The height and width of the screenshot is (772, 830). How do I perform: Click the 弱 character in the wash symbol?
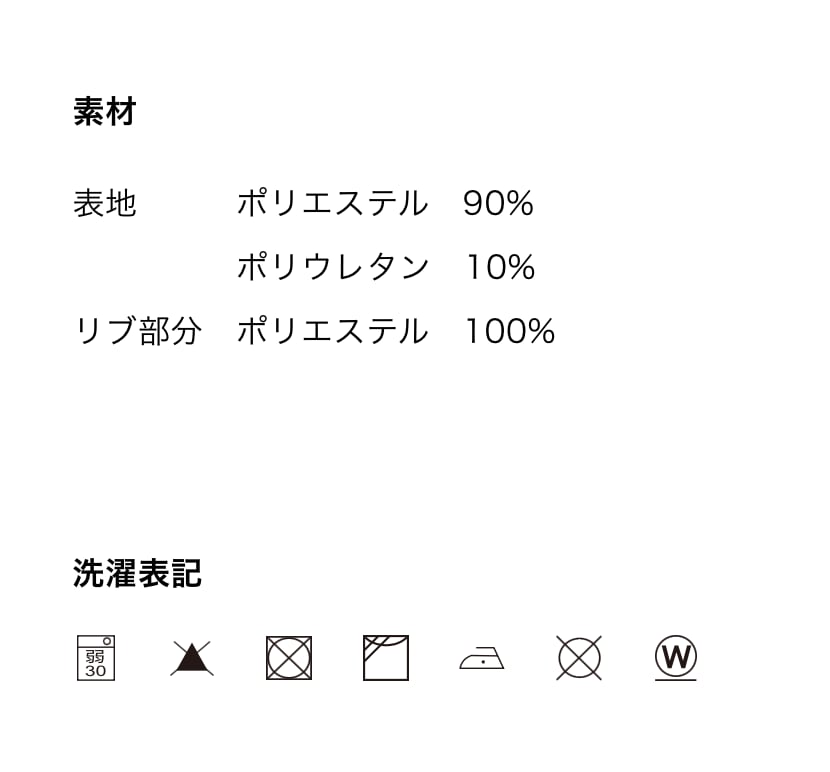point(95,657)
